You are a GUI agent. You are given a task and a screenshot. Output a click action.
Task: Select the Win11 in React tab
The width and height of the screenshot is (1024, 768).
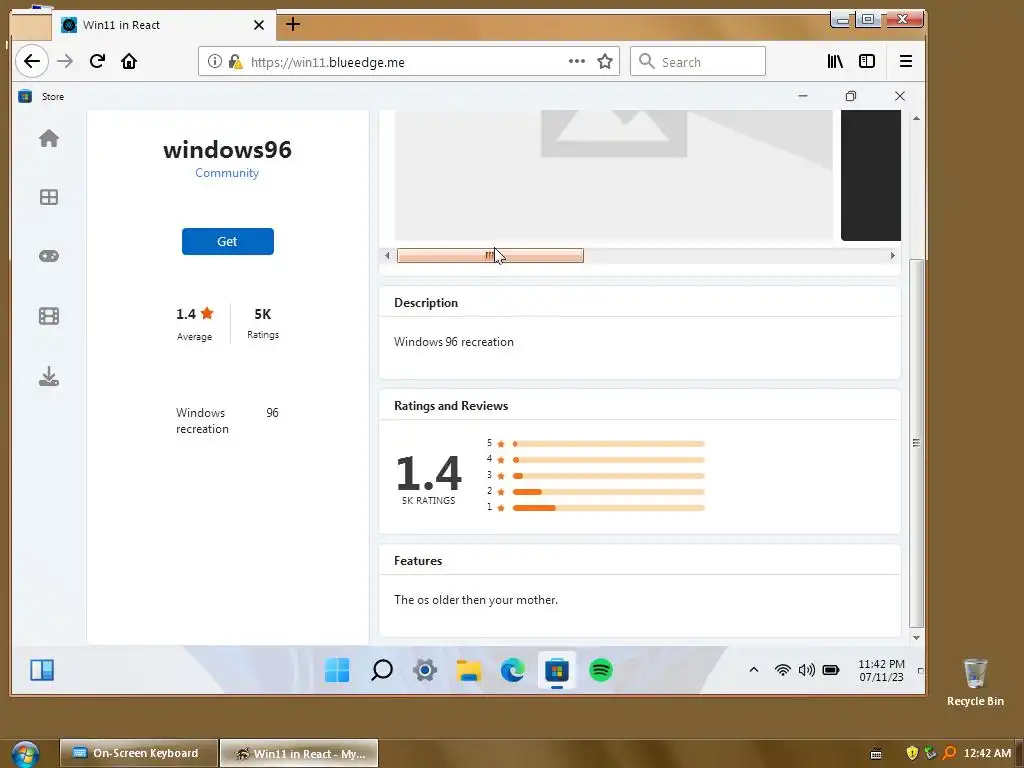[163, 25]
